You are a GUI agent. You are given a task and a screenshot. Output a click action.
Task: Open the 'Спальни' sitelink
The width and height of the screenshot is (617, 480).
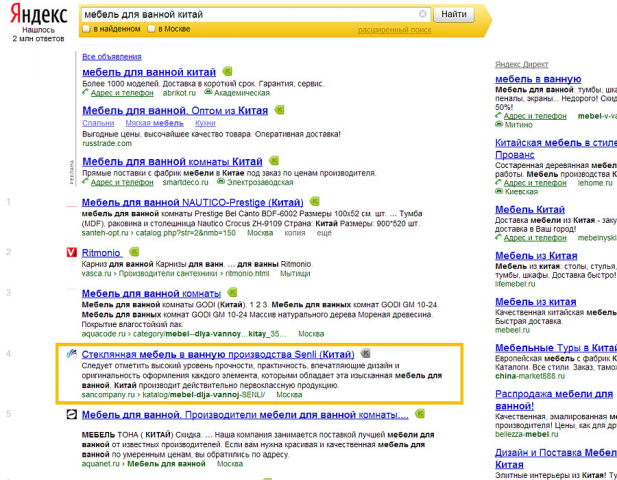[98, 123]
